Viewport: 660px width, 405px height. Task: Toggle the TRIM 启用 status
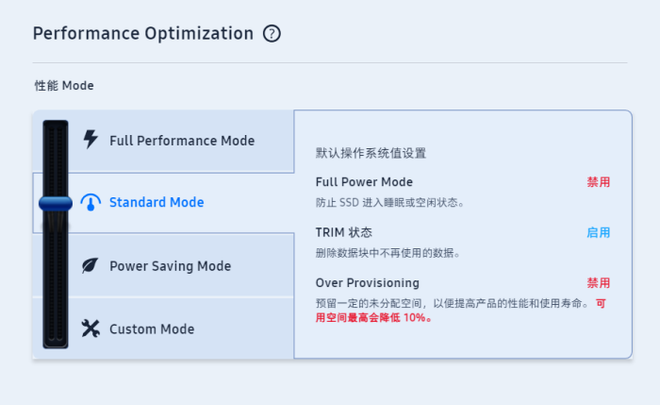(x=598, y=233)
